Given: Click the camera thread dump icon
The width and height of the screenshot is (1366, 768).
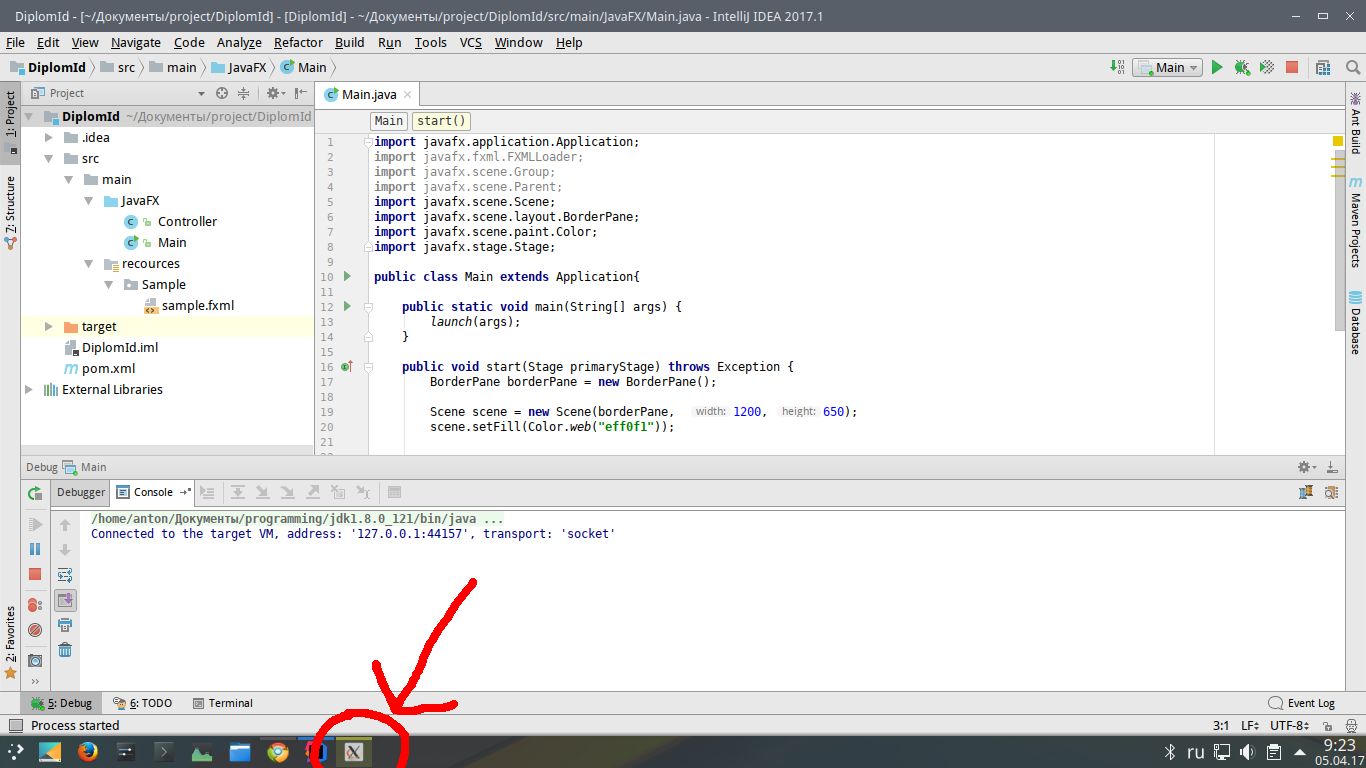Looking at the screenshot, I should tap(35, 660).
